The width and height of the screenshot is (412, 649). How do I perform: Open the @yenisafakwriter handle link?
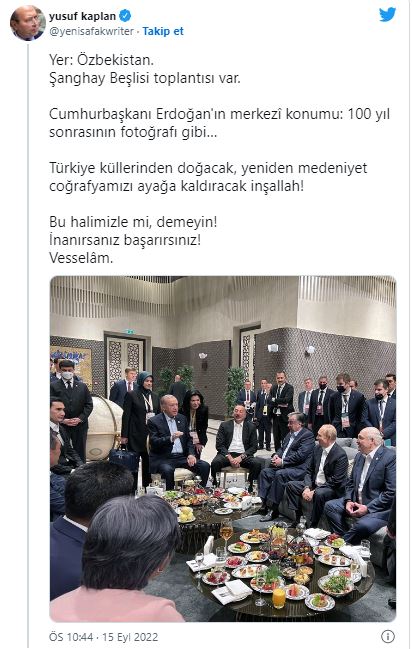point(91,31)
